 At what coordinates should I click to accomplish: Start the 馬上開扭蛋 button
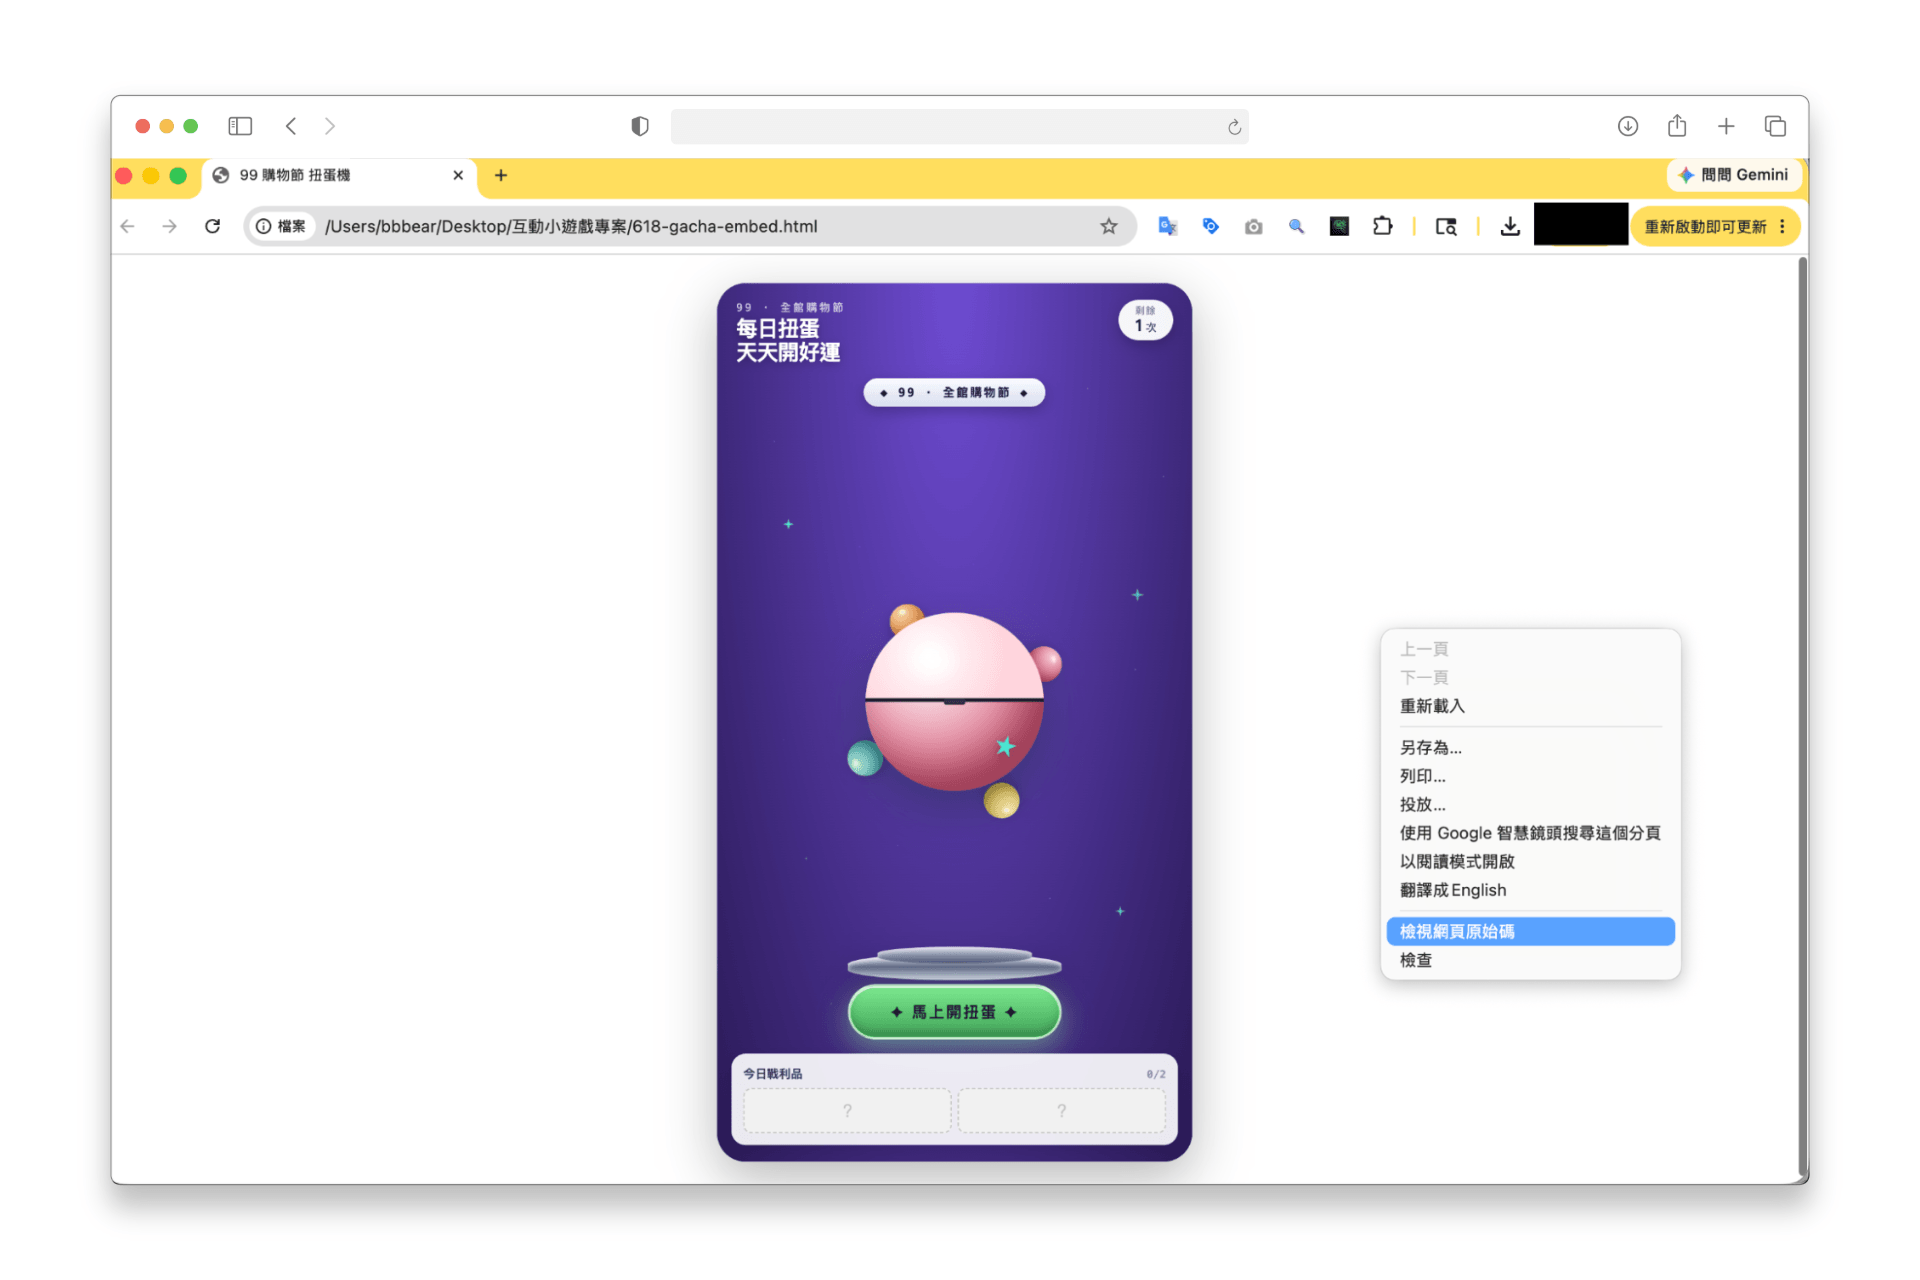coord(954,1012)
